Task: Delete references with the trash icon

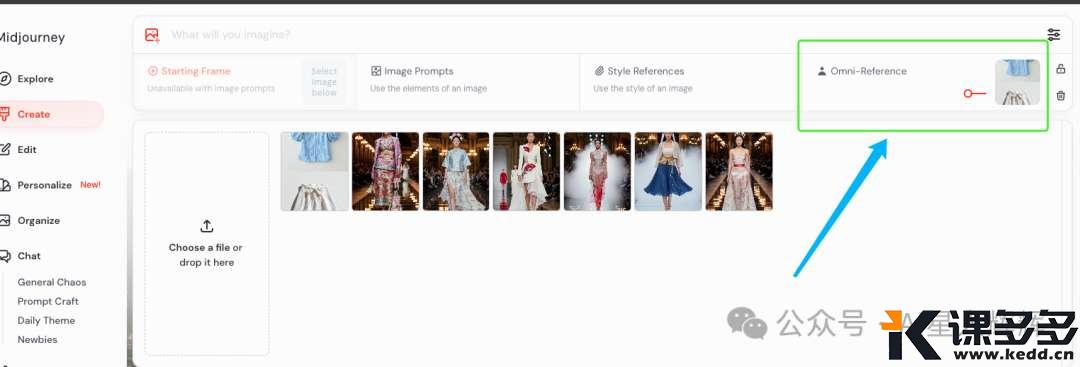Action: coord(1061,96)
